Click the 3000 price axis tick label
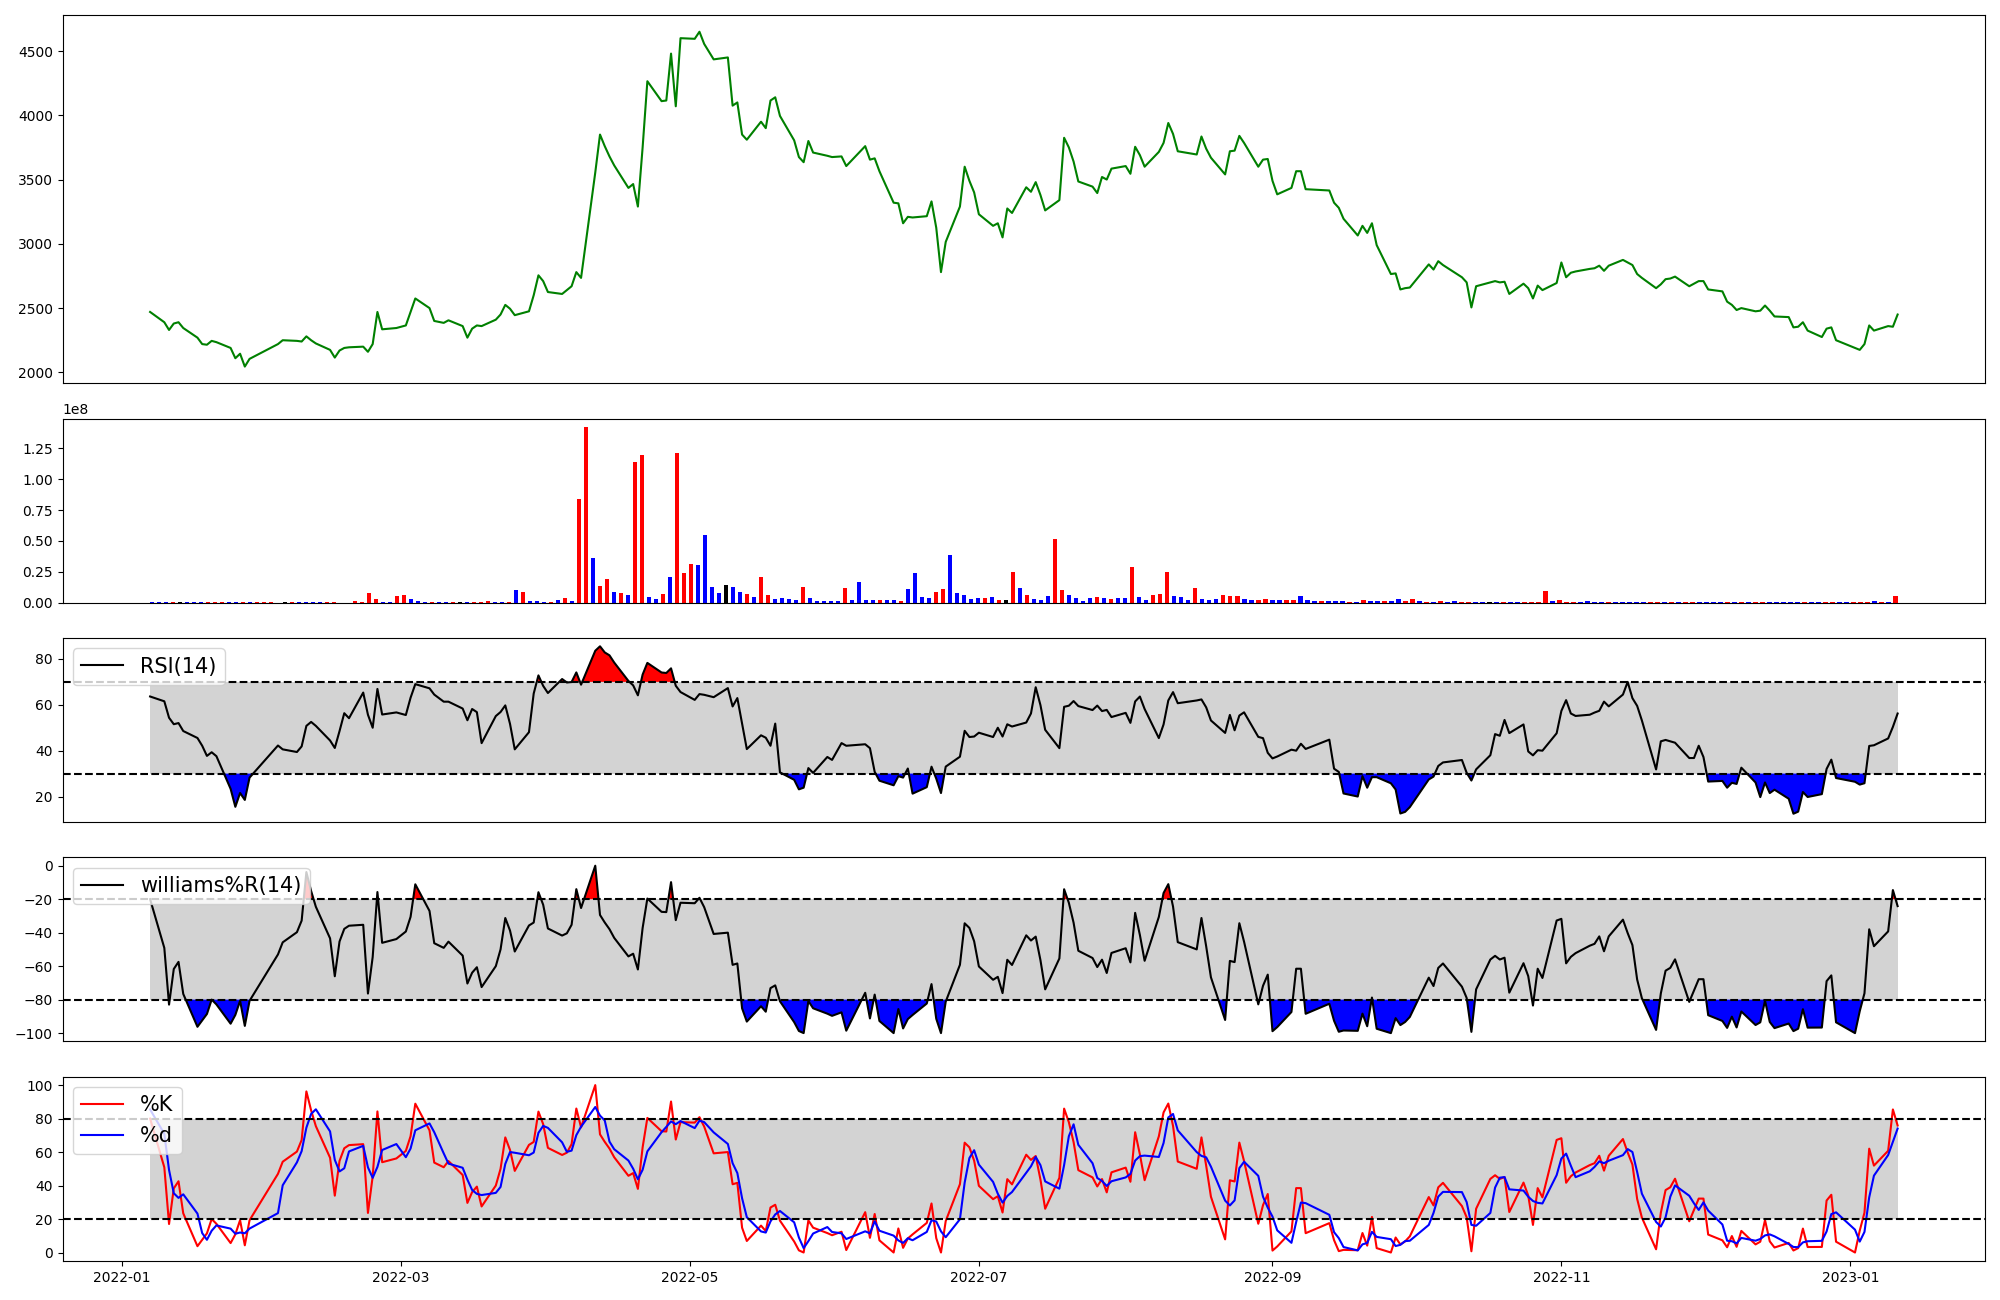Screen dimensions: 2000x1300 pos(36,245)
